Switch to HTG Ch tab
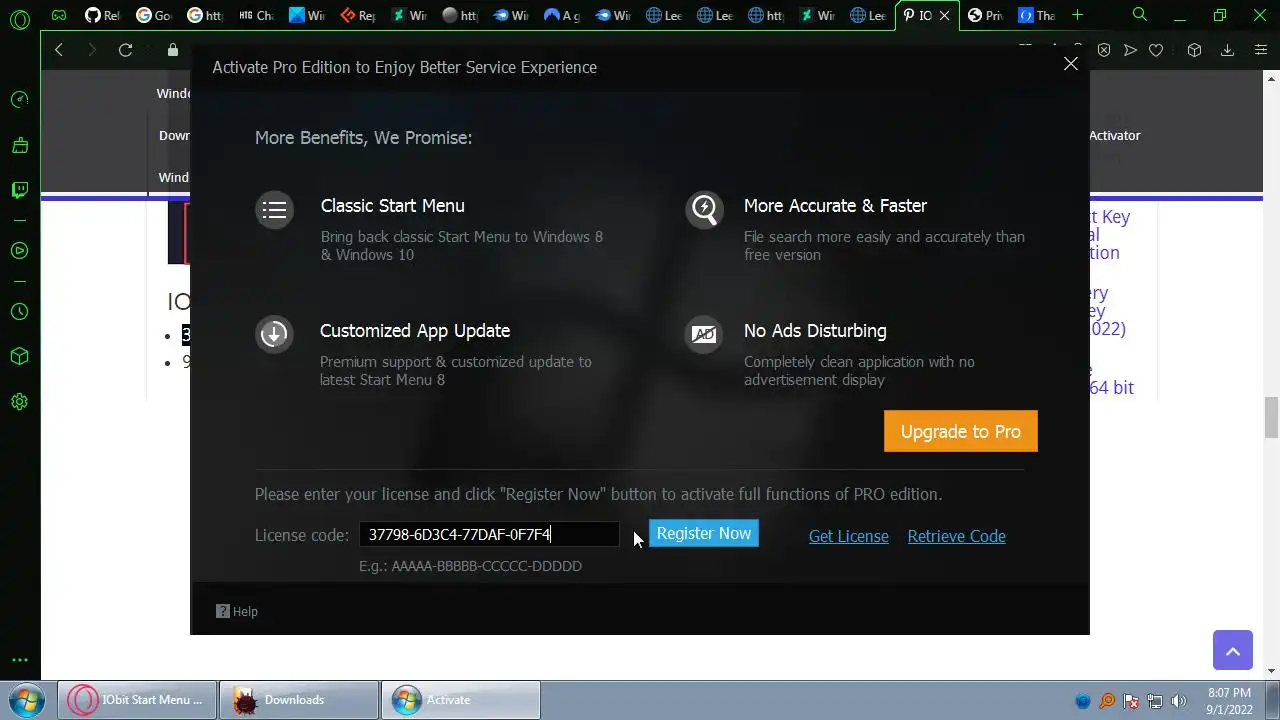This screenshot has height=720, width=1280. [256, 15]
